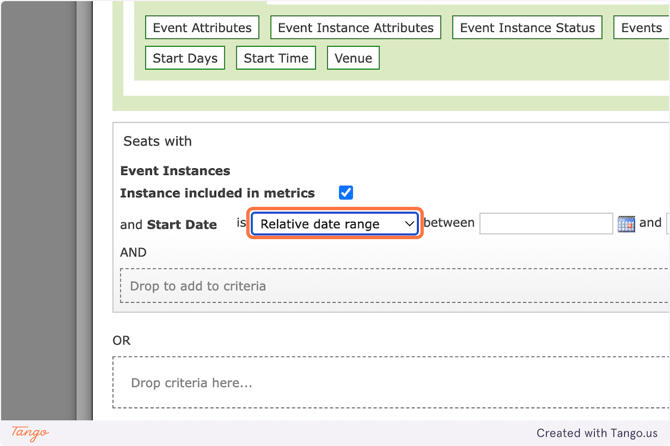This screenshot has height=446, width=670.
Task: Click the Start Days criteria tag
Action: tap(185, 58)
